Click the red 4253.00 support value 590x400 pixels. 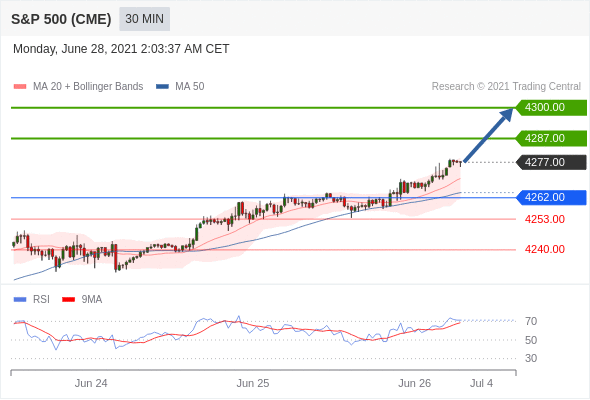(x=544, y=219)
